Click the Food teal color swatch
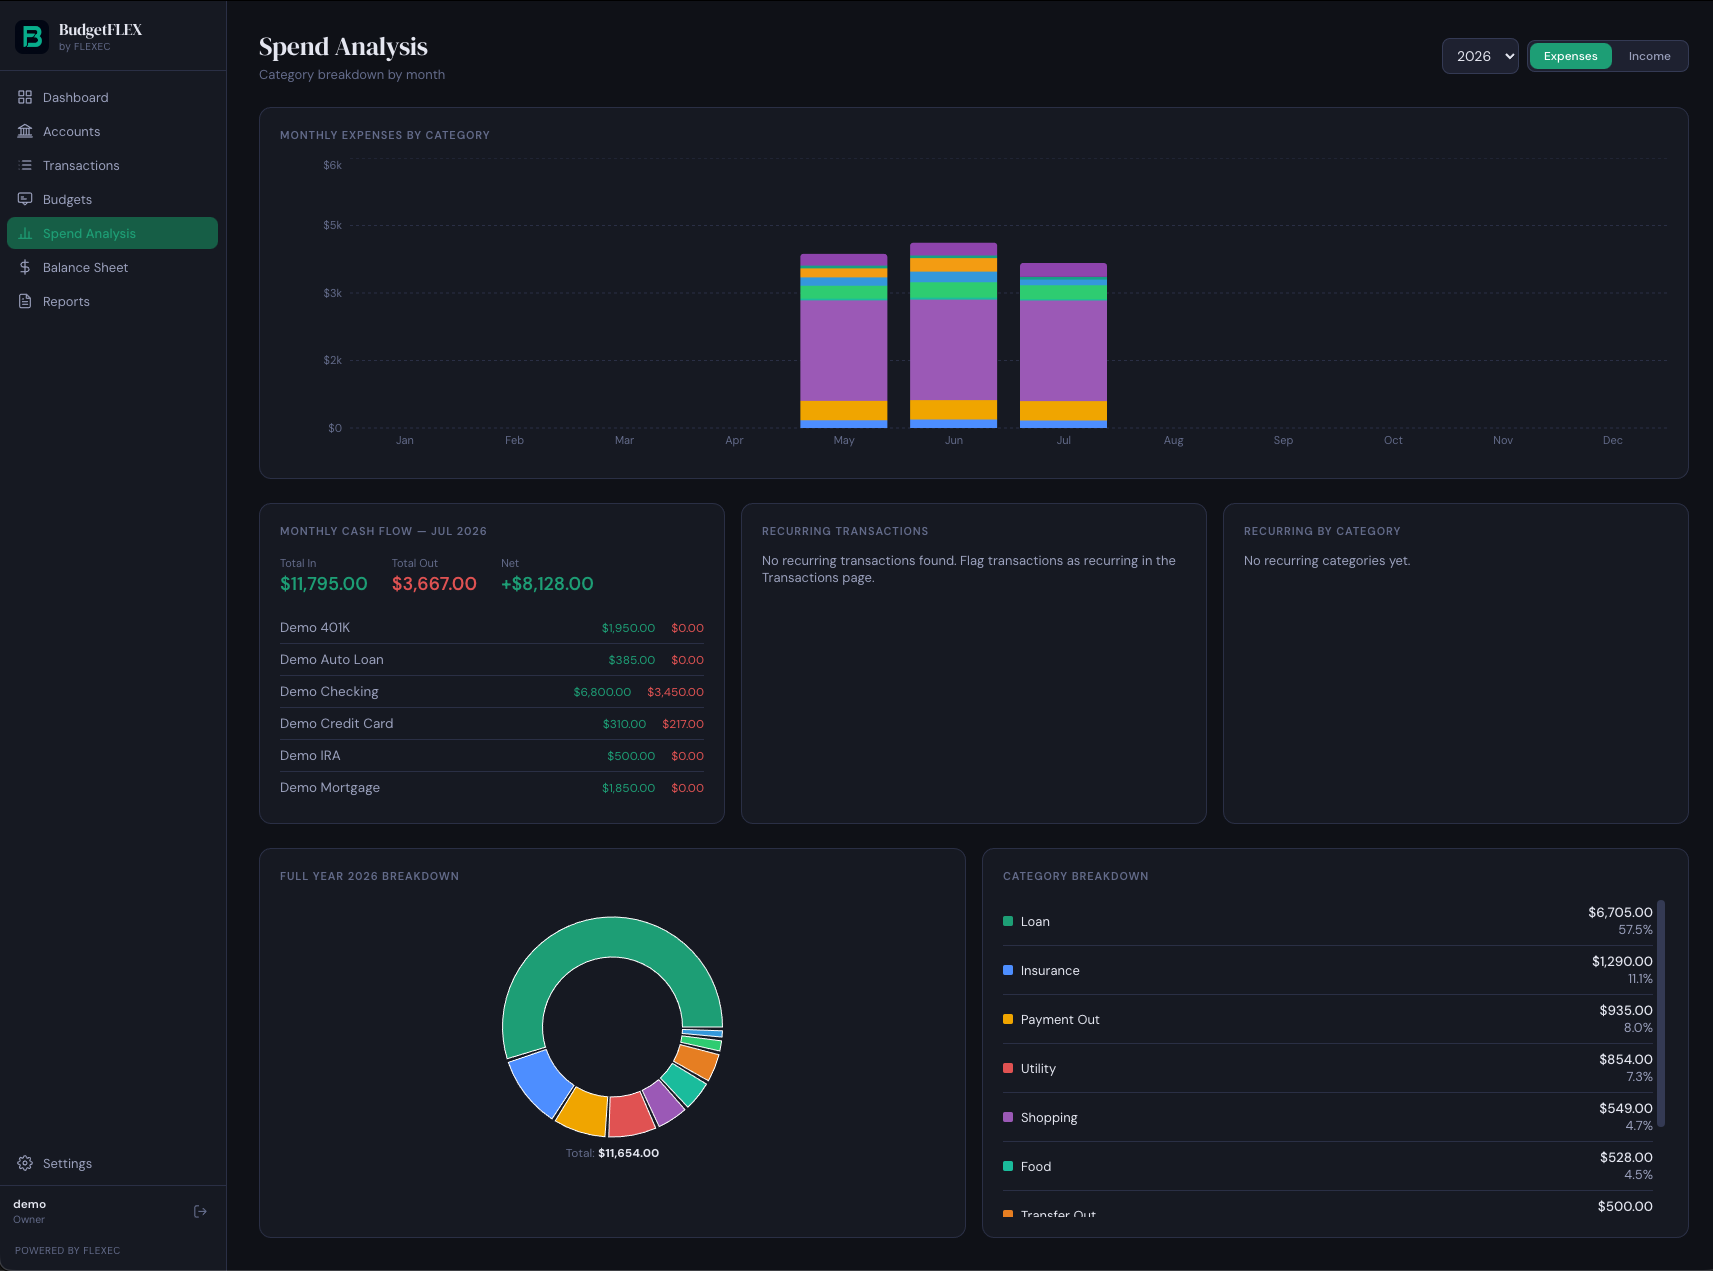1713x1271 pixels. coord(1008,1166)
